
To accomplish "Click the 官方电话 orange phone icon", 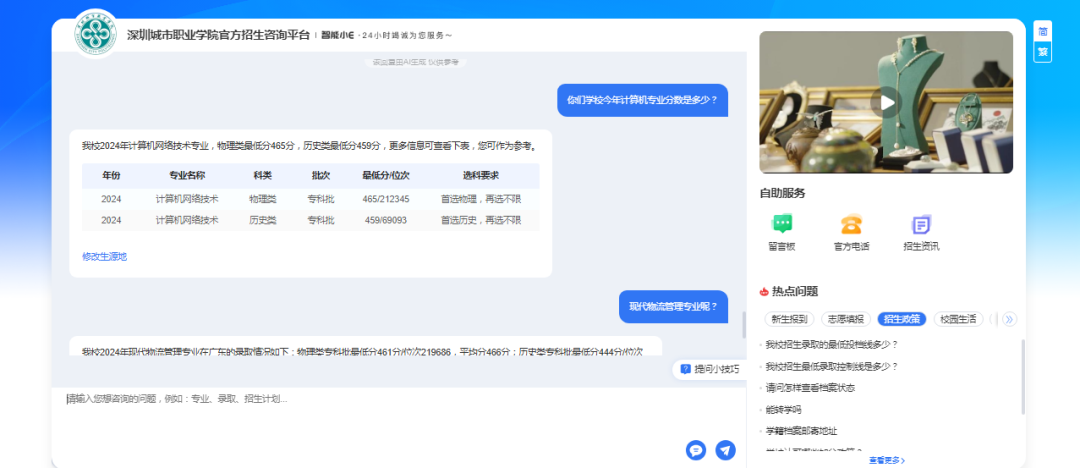I will pyautogui.click(x=851, y=226).
